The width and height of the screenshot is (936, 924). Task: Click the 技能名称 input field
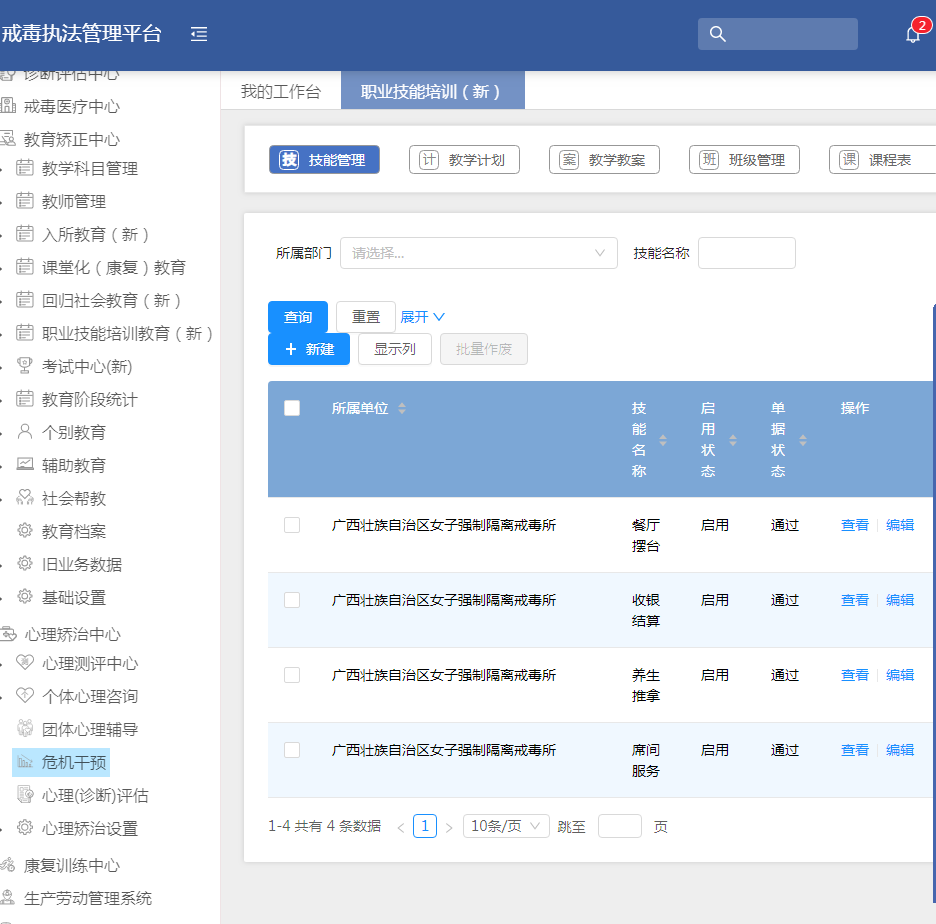point(747,253)
